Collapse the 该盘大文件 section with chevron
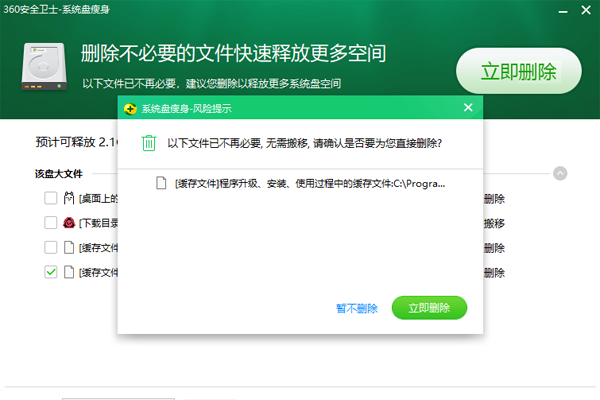The width and height of the screenshot is (600, 400). [560, 173]
